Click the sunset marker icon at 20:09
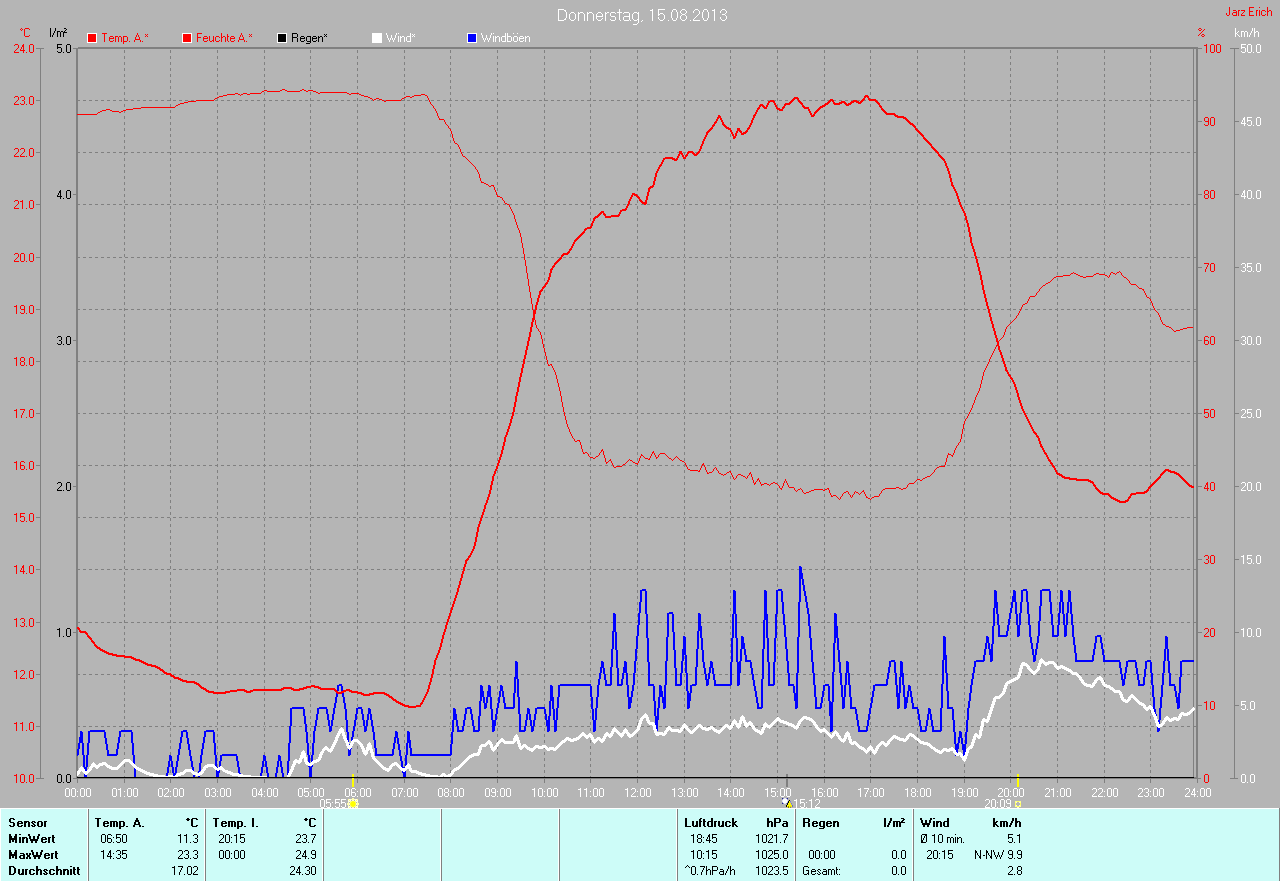 [x=1018, y=803]
